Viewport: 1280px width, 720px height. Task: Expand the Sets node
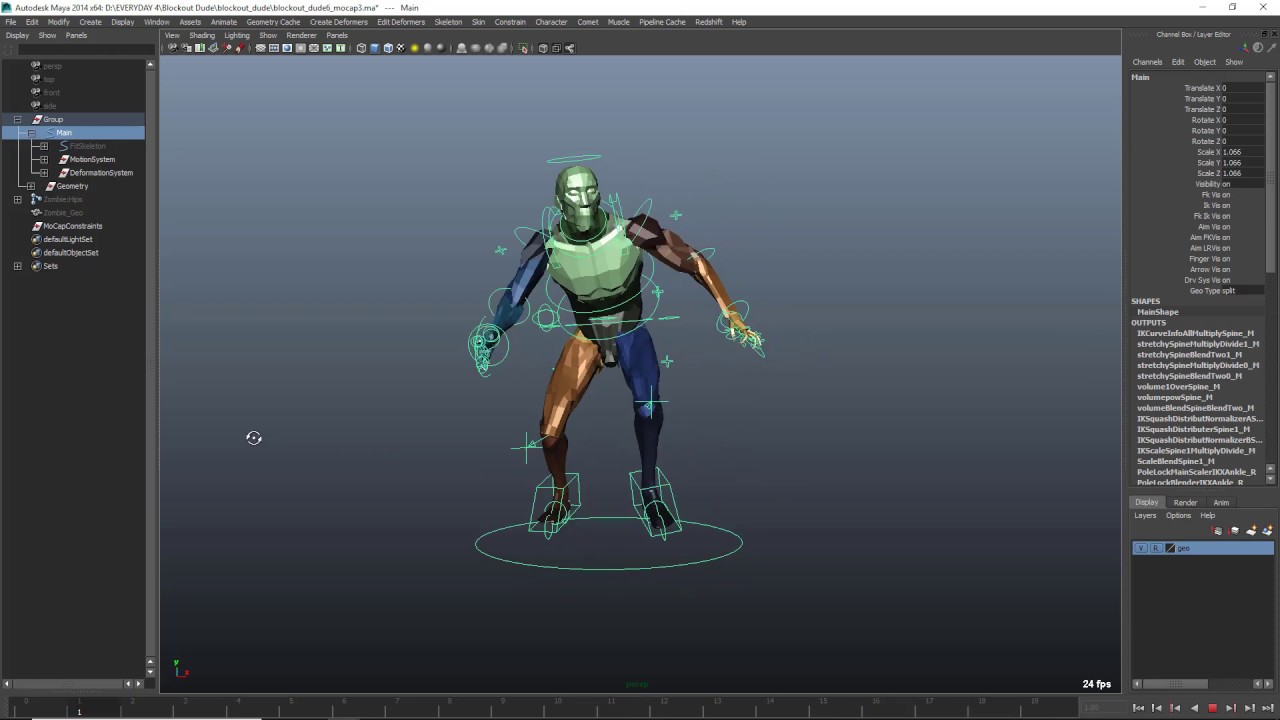point(17,266)
